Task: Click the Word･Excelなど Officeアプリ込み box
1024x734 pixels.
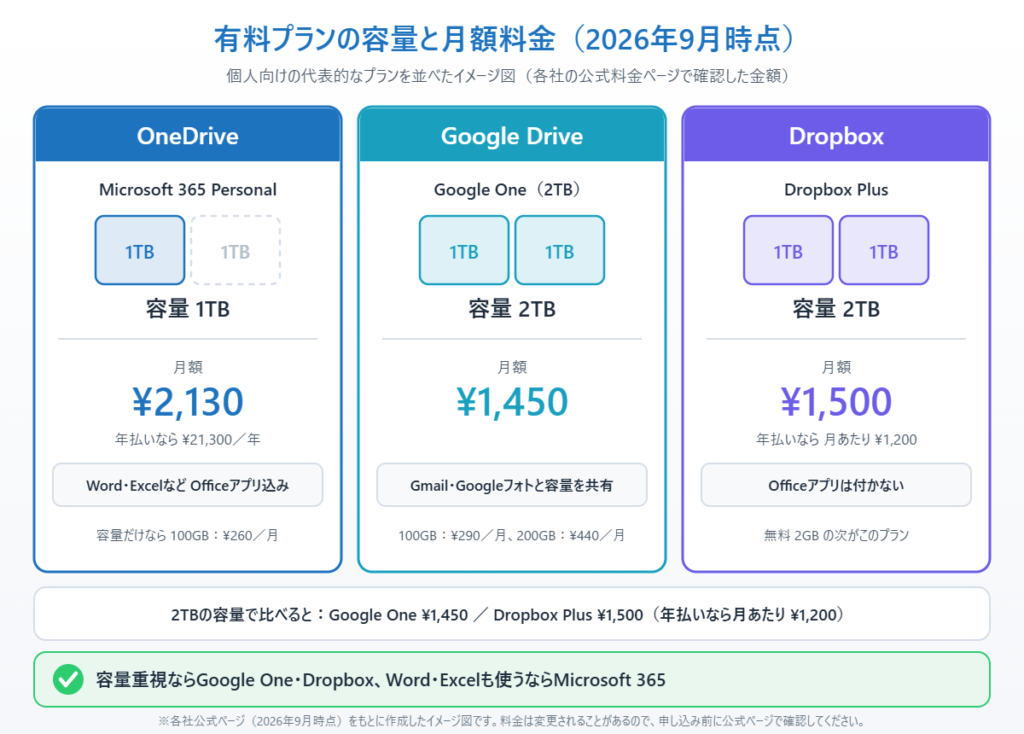Action: pyautogui.click(x=188, y=485)
